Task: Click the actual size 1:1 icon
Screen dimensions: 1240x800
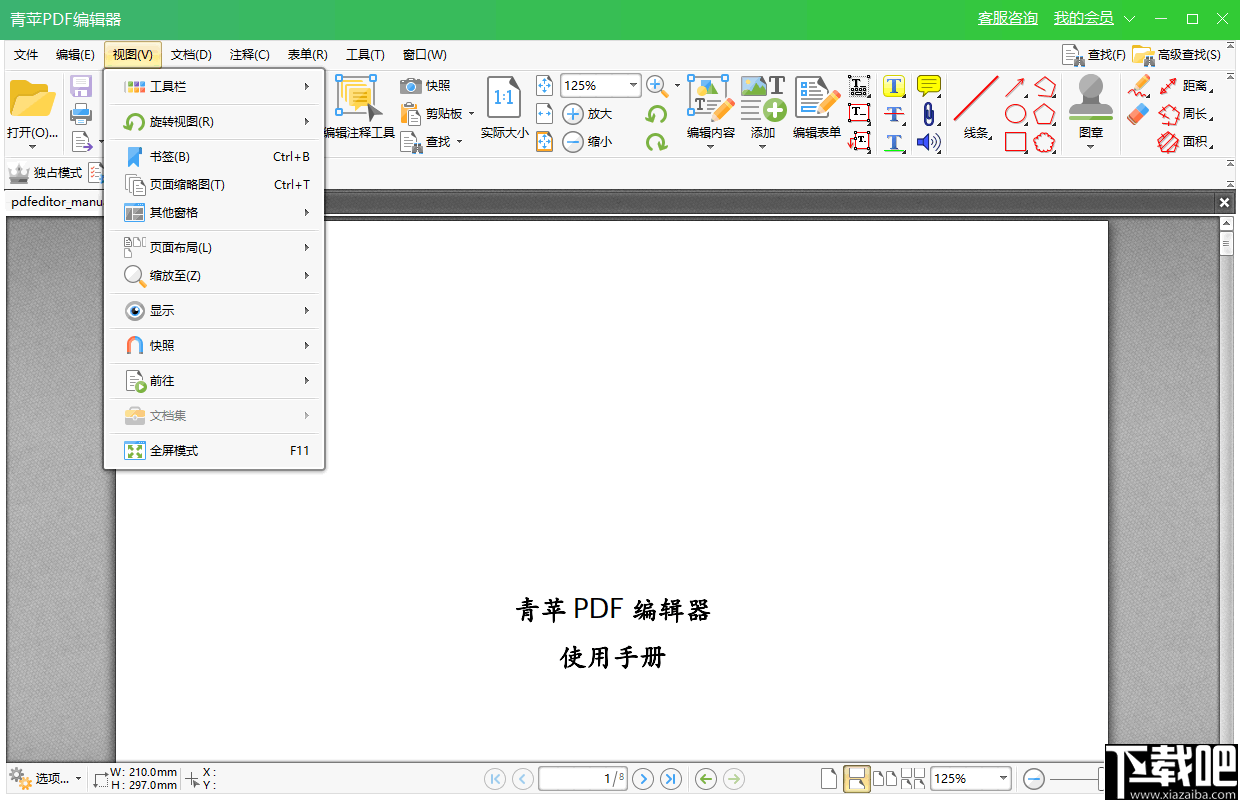Action: (503, 97)
